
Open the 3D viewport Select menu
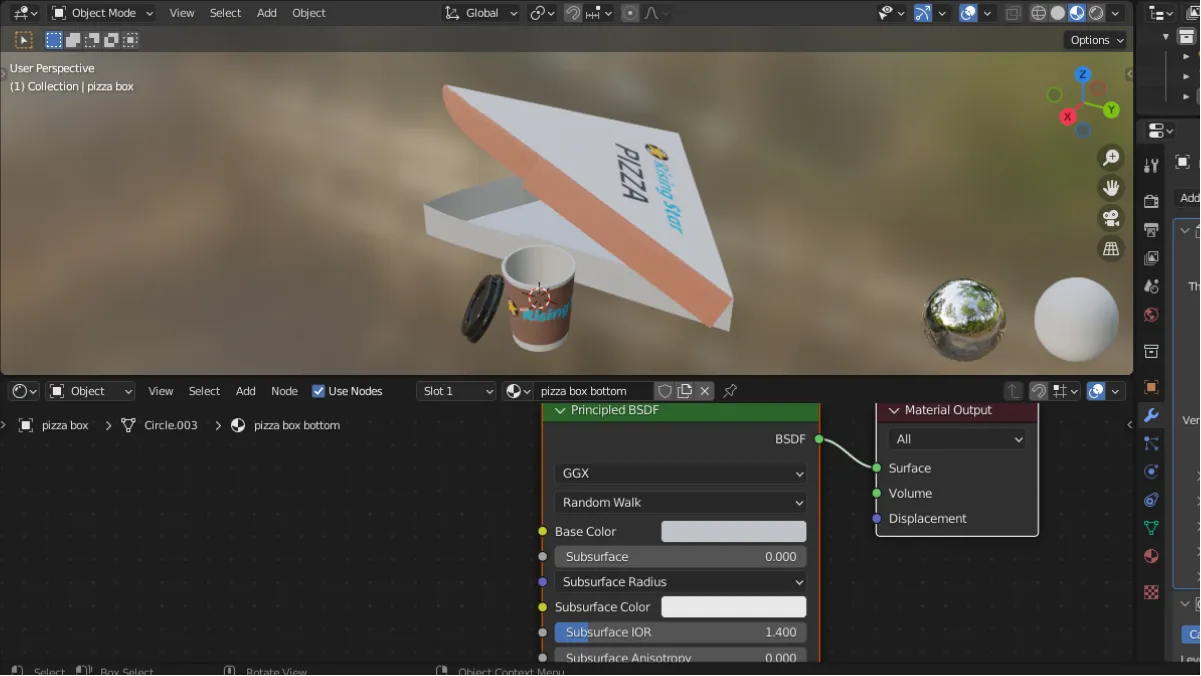coord(225,13)
